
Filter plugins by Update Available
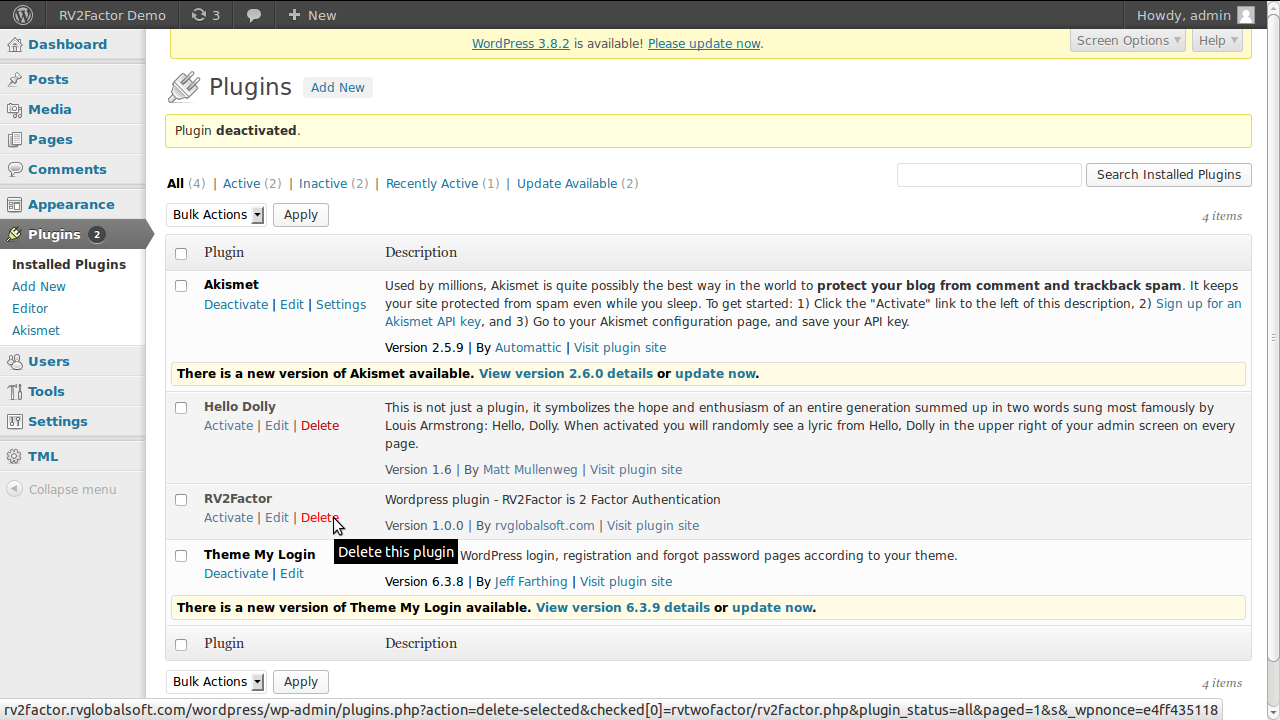pos(567,183)
